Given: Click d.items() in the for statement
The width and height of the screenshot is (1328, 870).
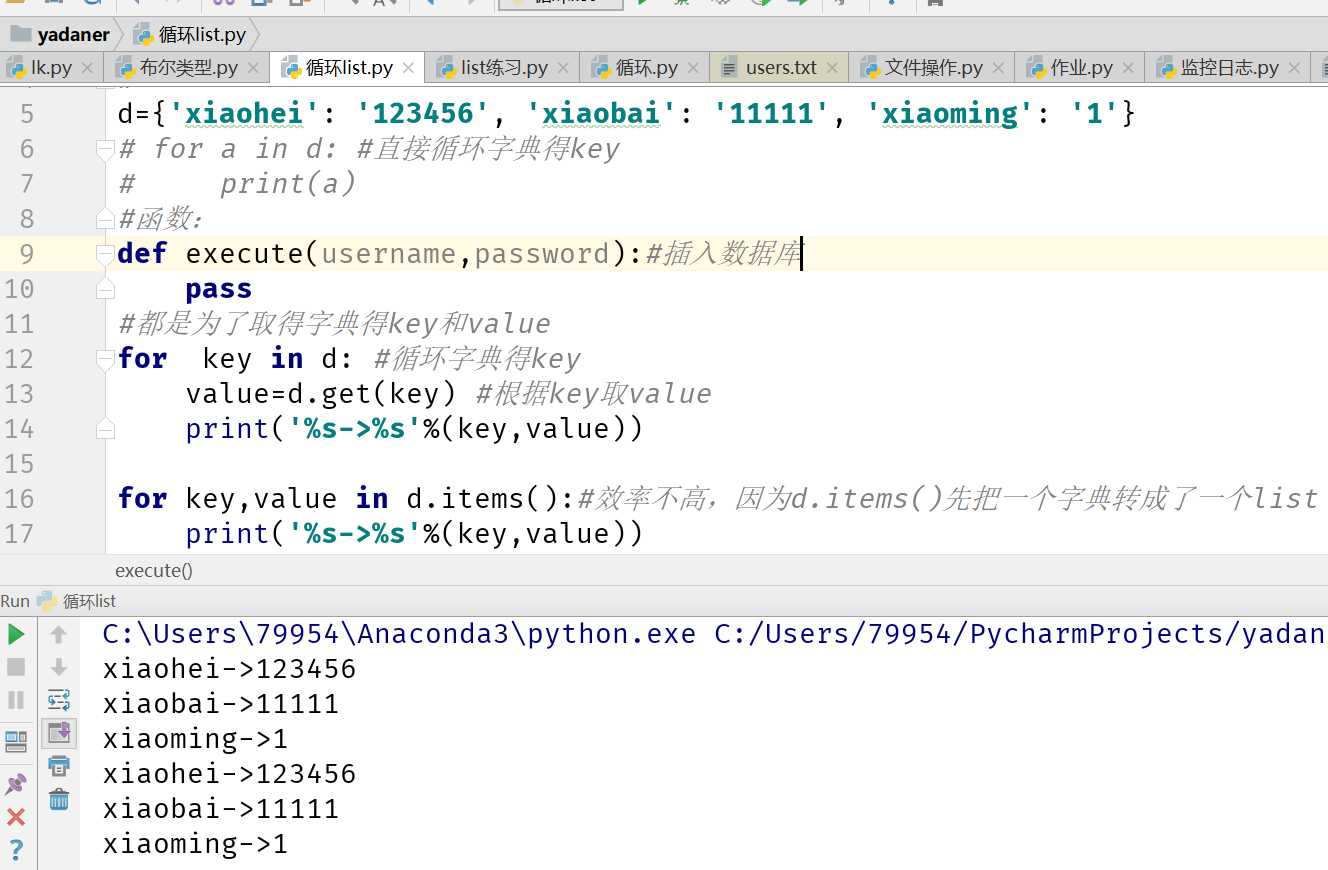Looking at the screenshot, I should pyautogui.click(x=482, y=499).
